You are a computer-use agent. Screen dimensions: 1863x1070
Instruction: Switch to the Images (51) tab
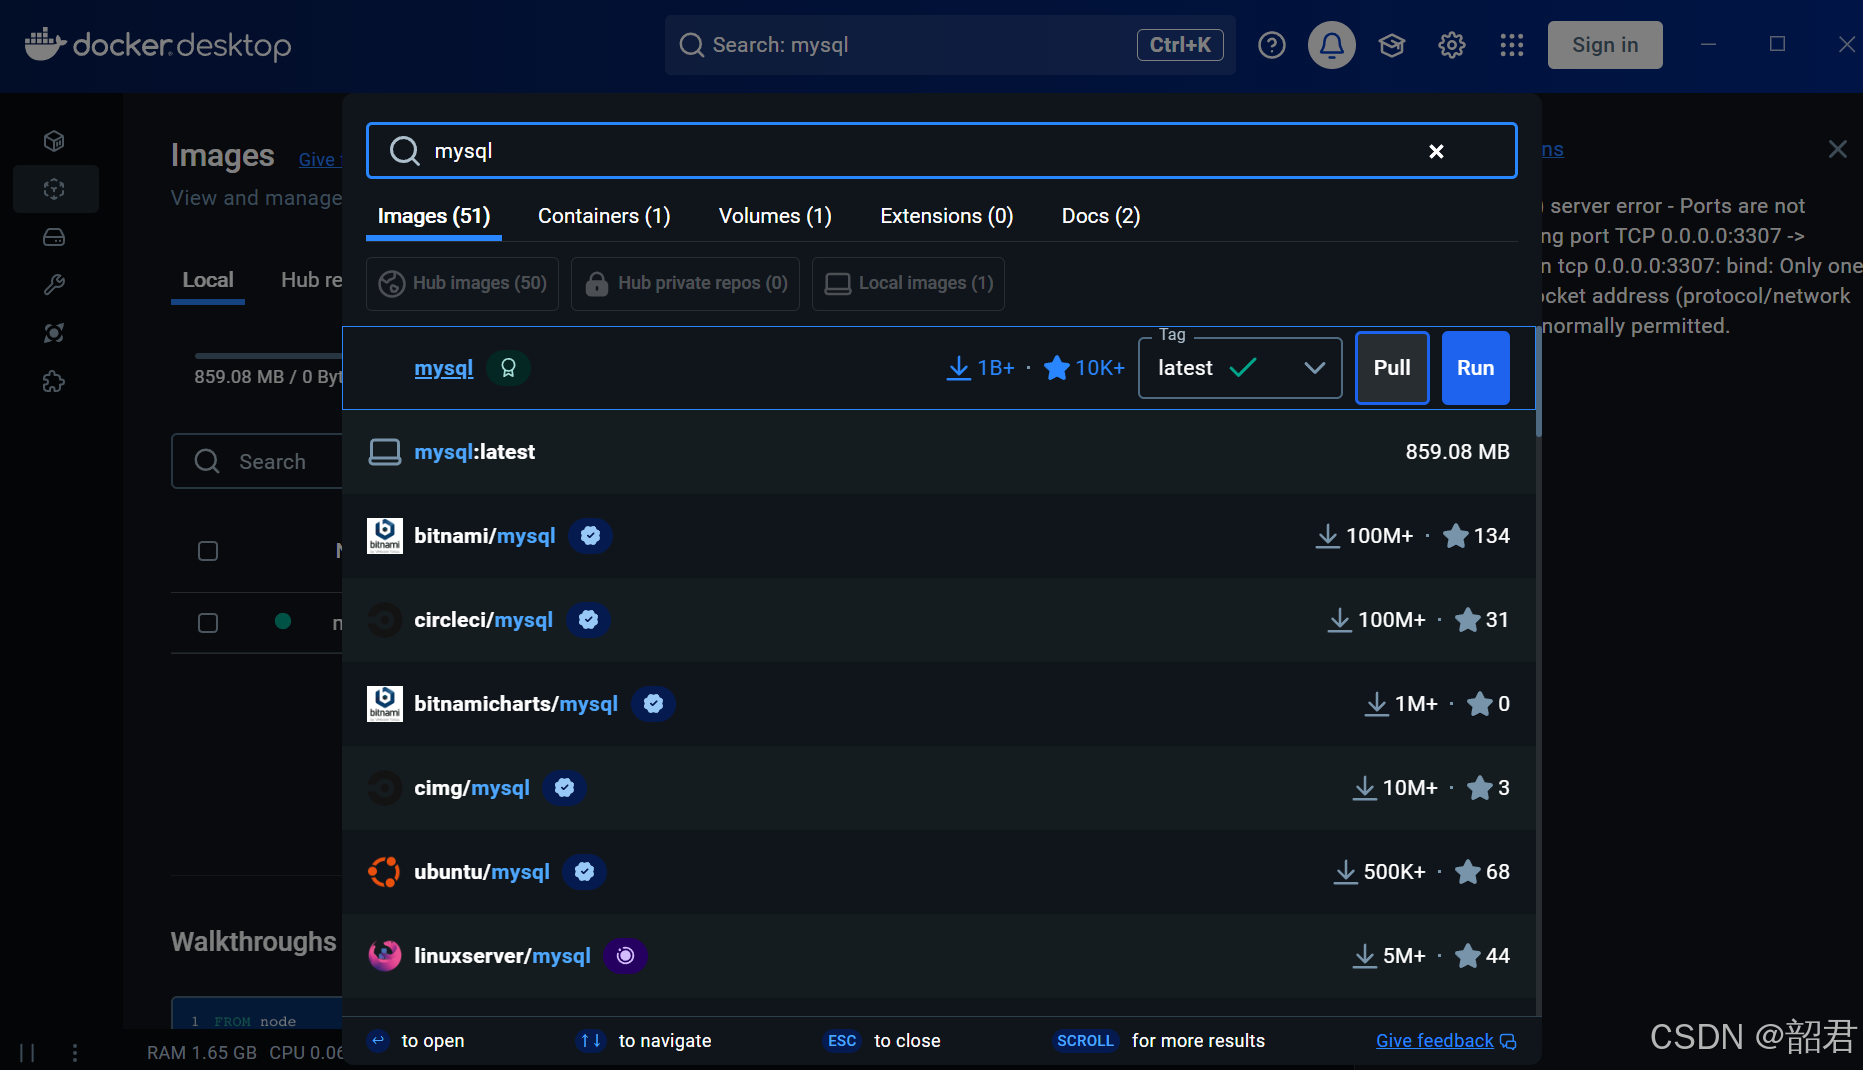tap(434, 216)
